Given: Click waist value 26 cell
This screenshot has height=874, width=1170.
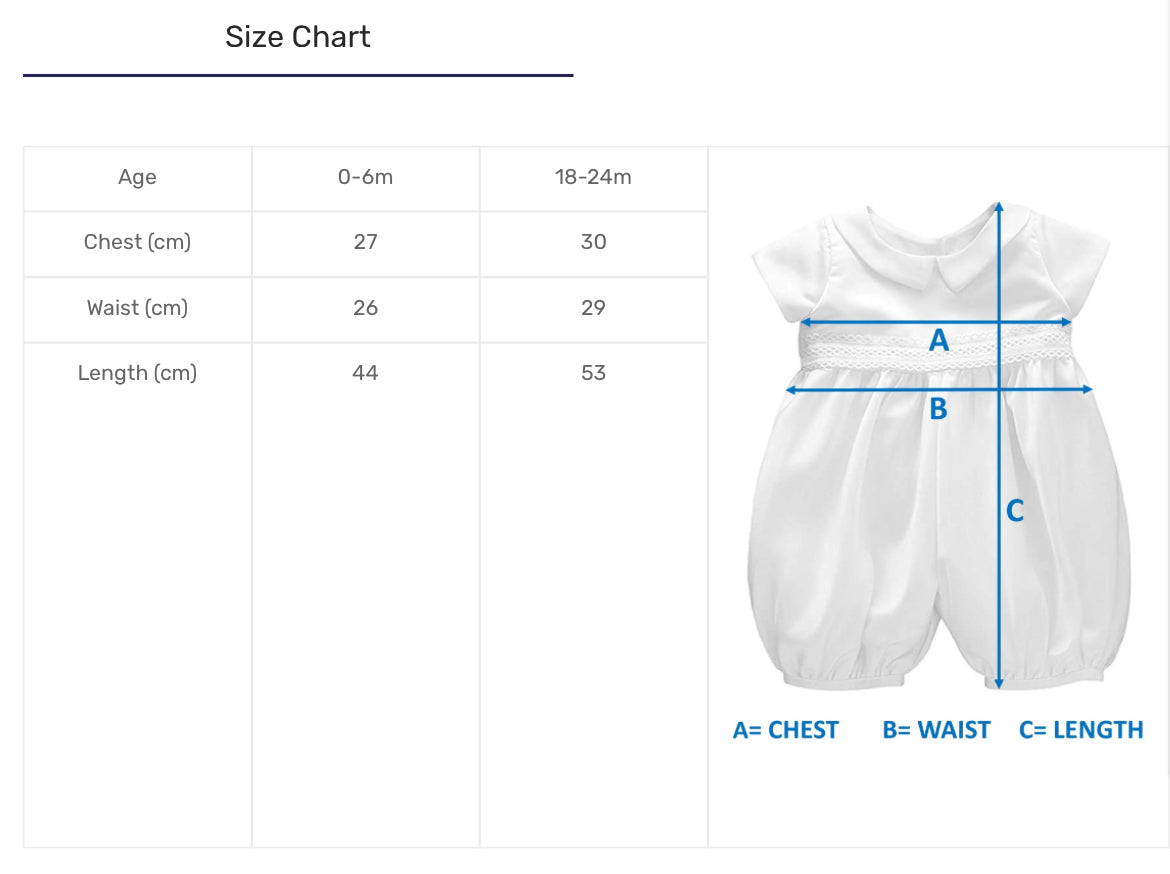Looking at the screenshot, I should (x=365, y=308).
